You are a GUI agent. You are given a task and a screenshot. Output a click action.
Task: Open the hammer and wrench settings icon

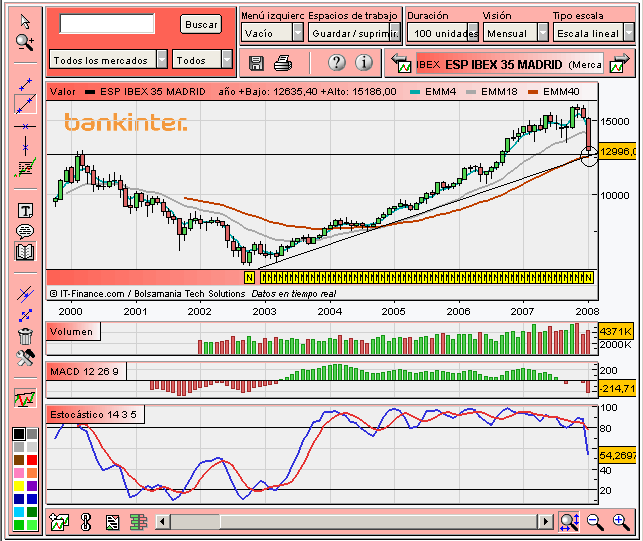click(x=25, y=358)
